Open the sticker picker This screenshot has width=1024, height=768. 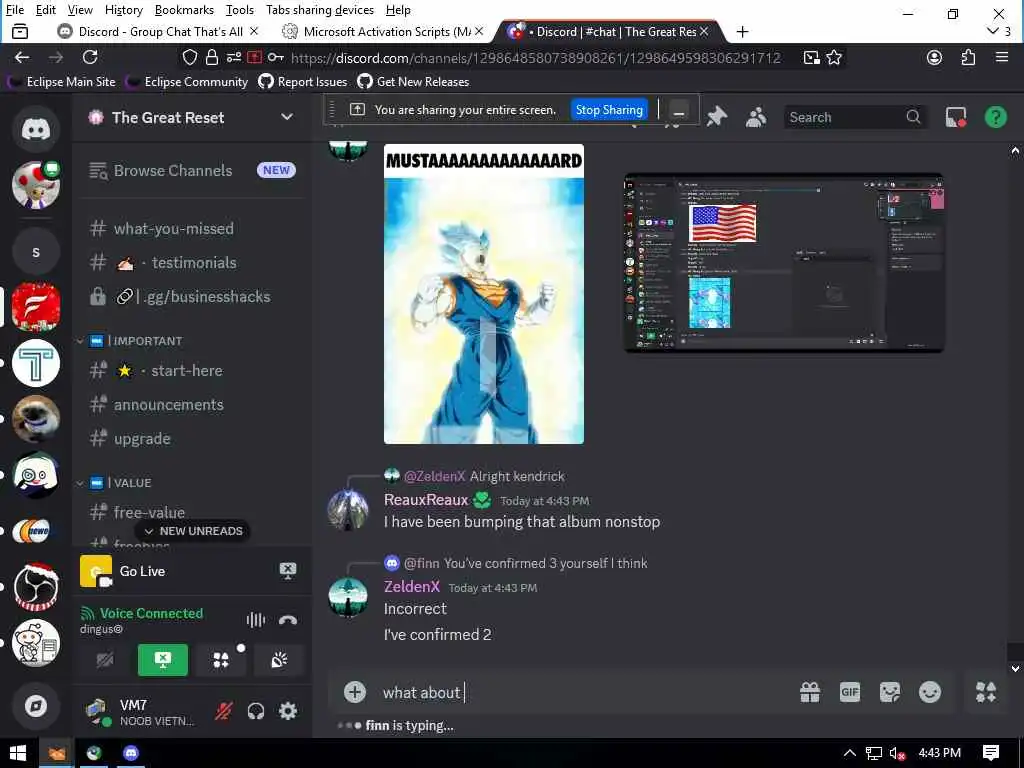tap(889, 692)
